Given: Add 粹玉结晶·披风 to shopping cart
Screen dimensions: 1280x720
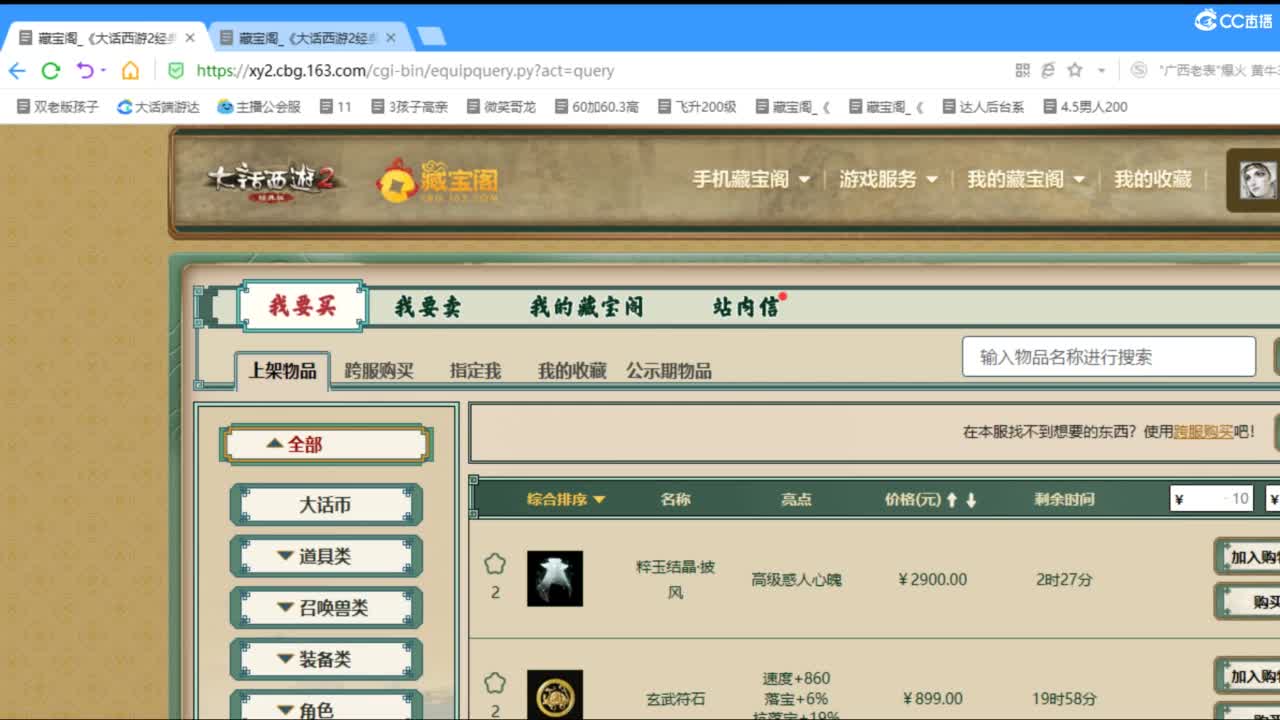Looking at the screenshot, I should tap(1248, 557).
